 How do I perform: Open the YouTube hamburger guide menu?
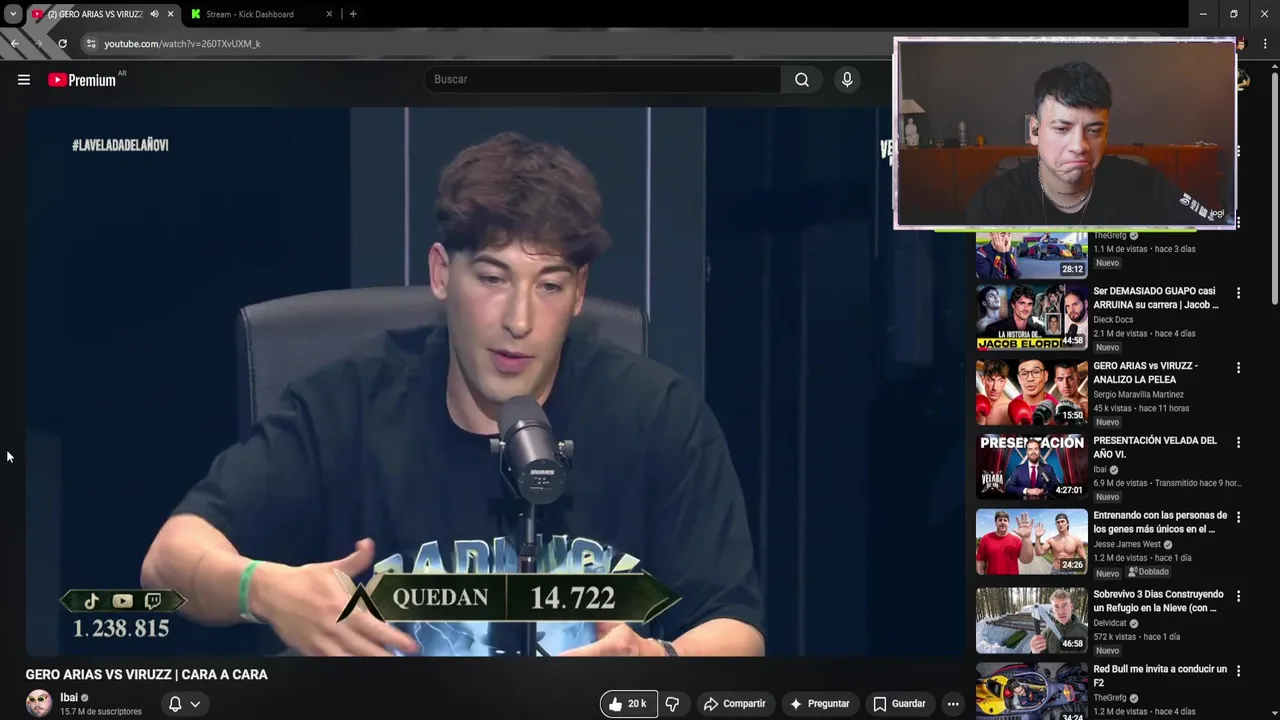point(24,80)
